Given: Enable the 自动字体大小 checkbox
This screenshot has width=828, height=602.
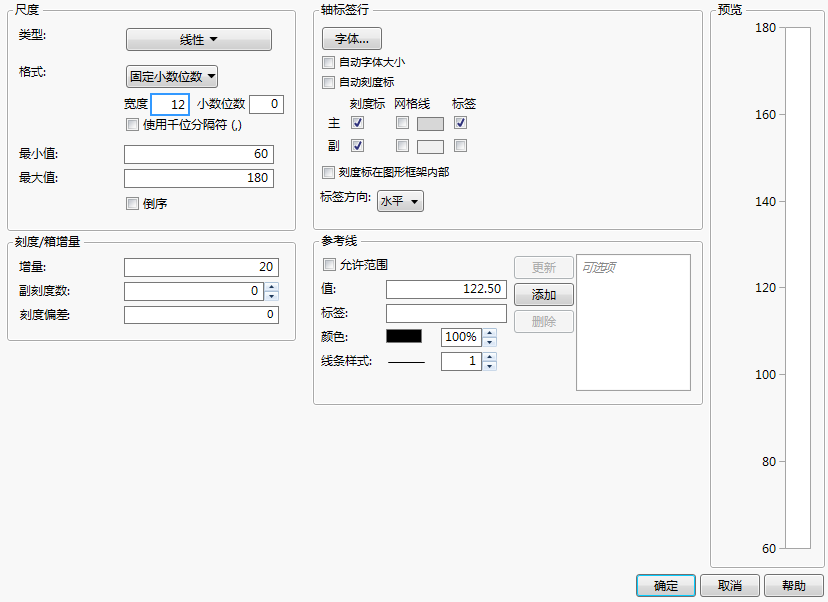Looking at the screenshot, I should (x=328, y=62).
